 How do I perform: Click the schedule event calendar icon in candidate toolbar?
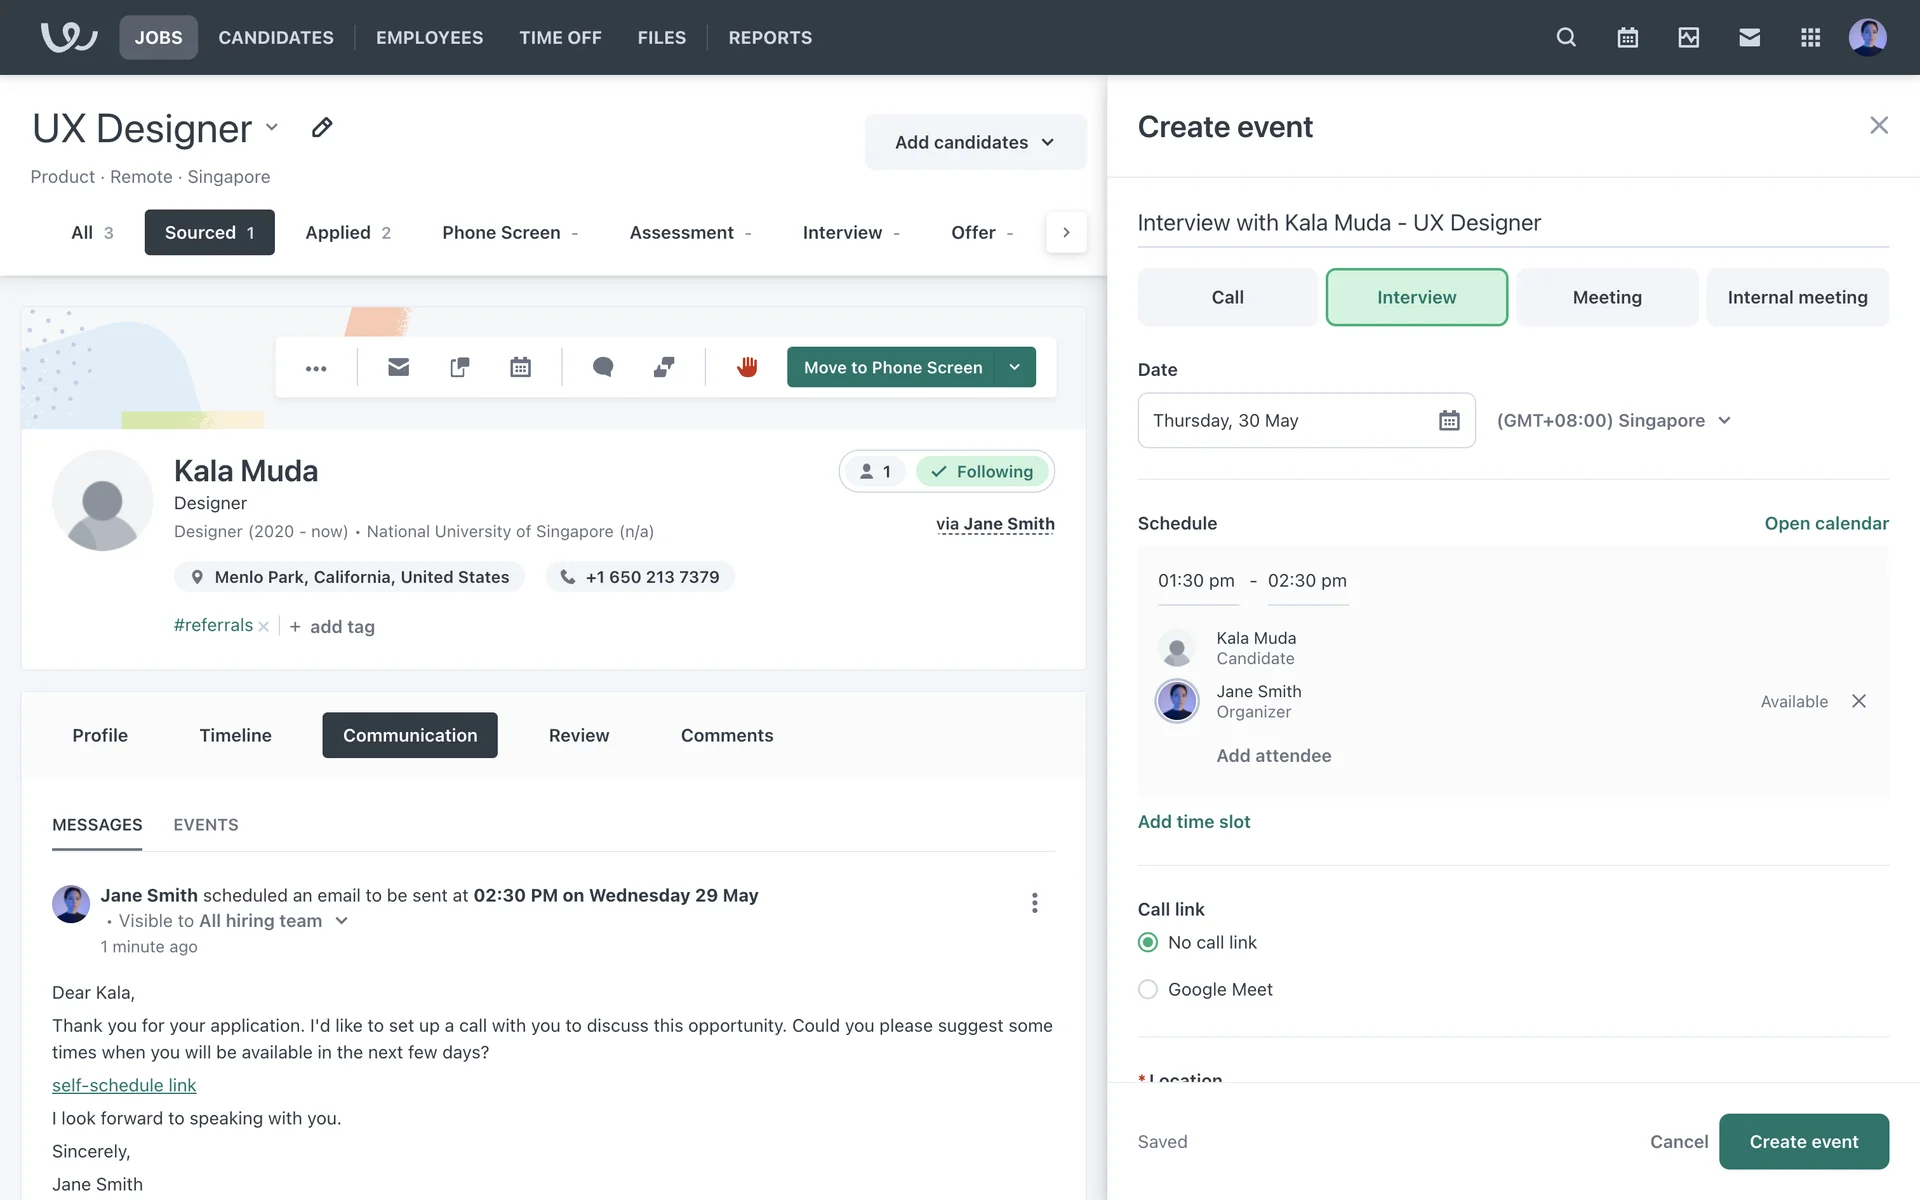point(520,367)
